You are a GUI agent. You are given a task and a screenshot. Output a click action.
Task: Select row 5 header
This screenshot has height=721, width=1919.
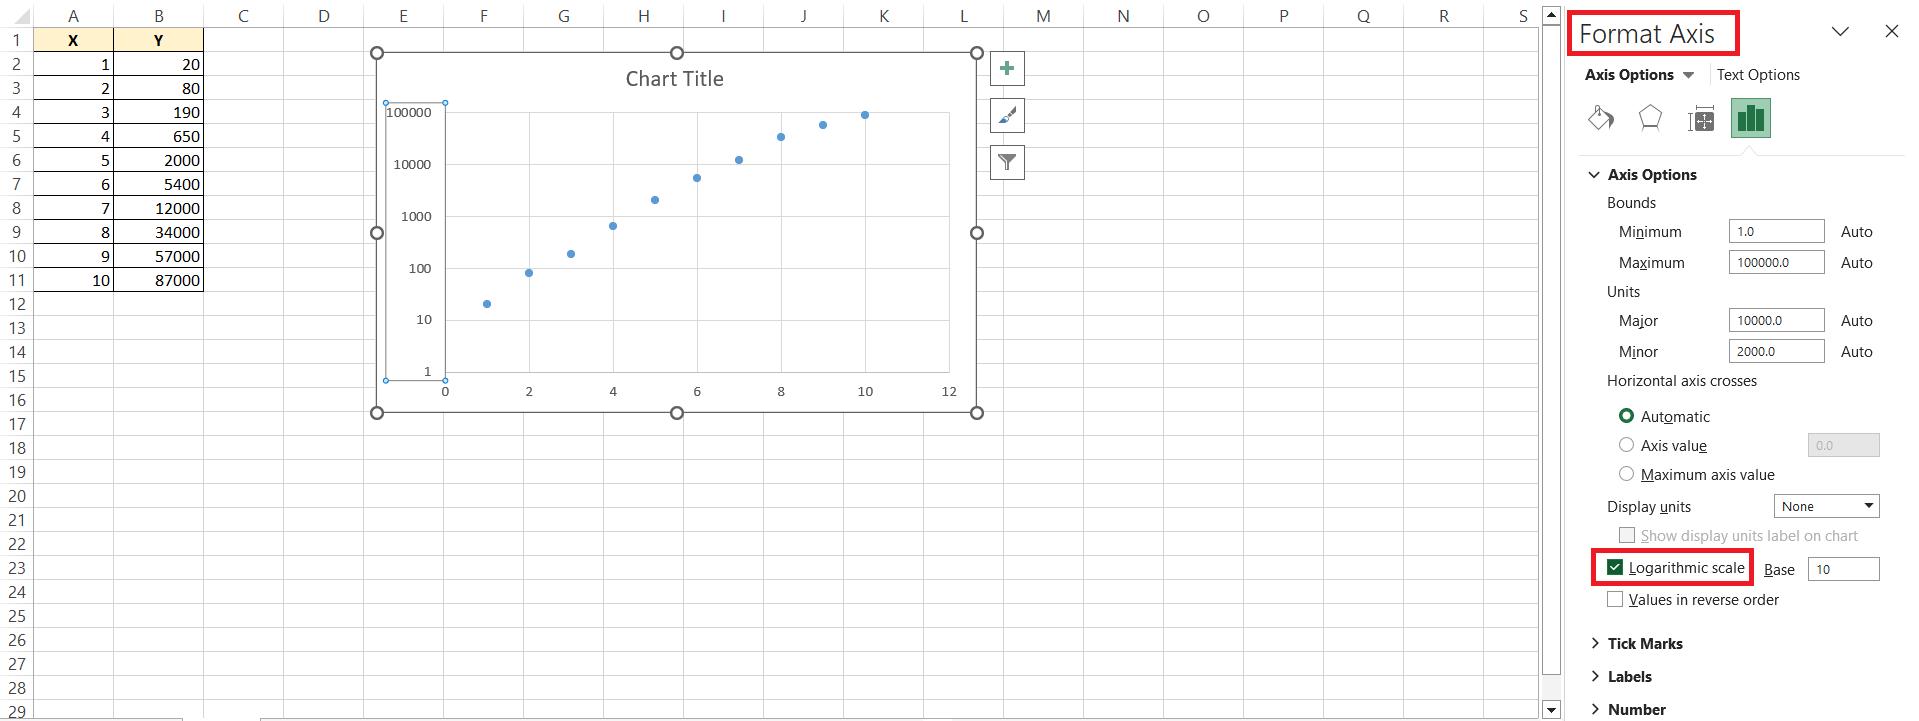16,136
